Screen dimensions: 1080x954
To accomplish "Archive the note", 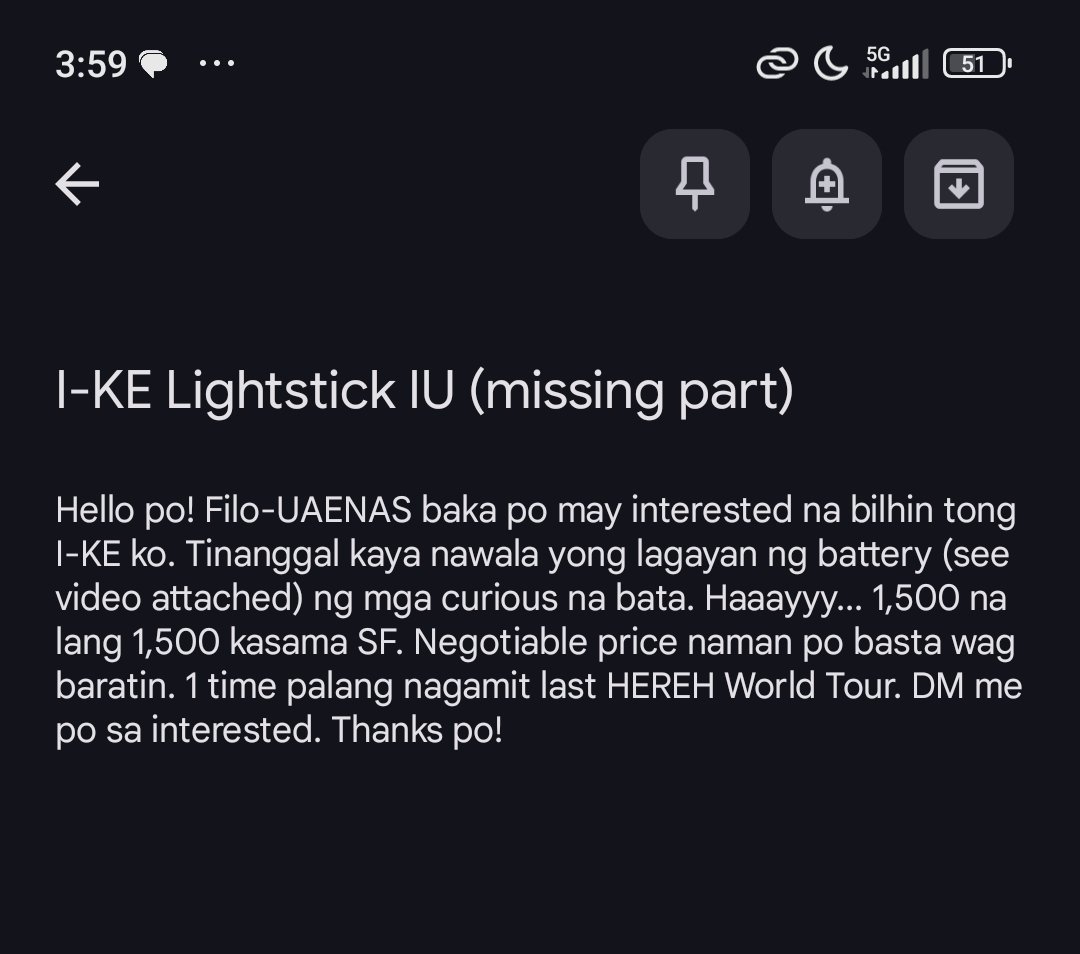I will pyautogui.click(x=958, y=184).
